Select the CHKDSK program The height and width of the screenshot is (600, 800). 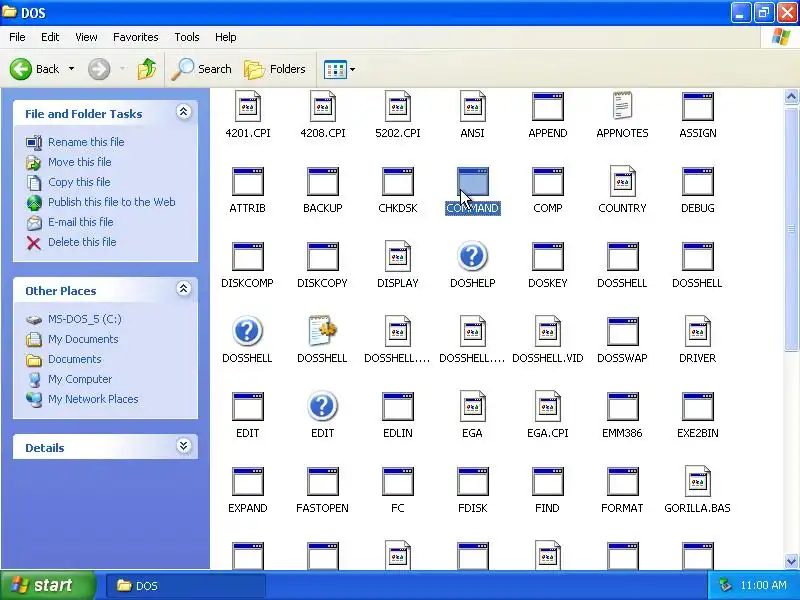point(397,182)
